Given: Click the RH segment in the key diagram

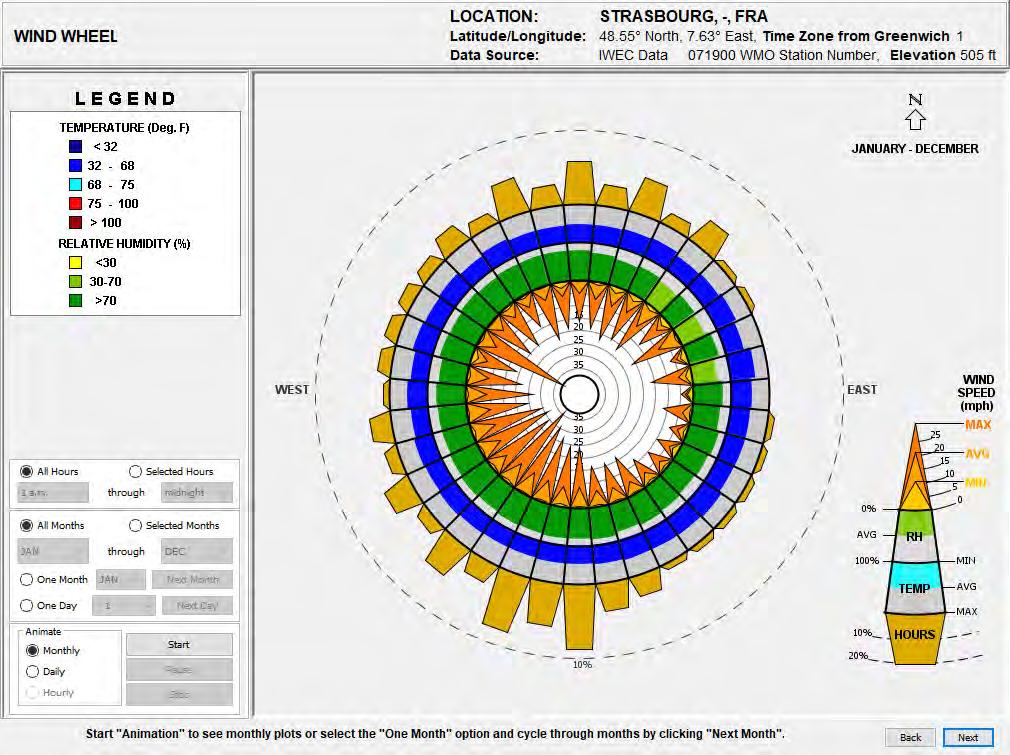Looking at the screenshot, I should tap(914, 536).
